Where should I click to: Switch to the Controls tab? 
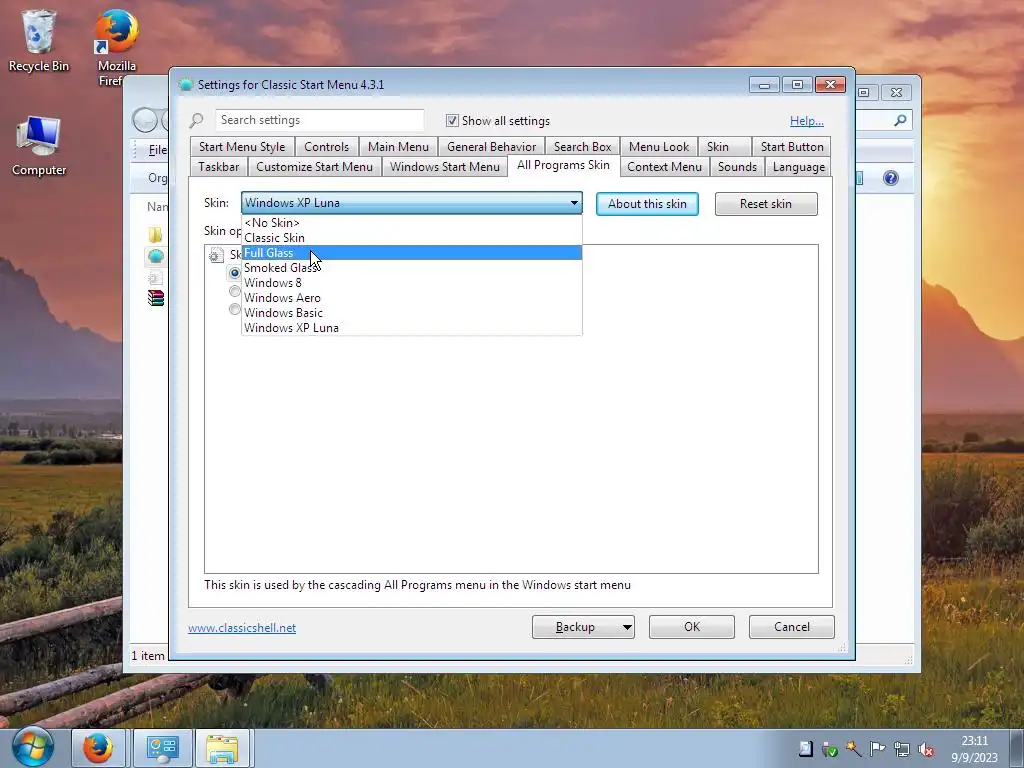coord(327,147)
